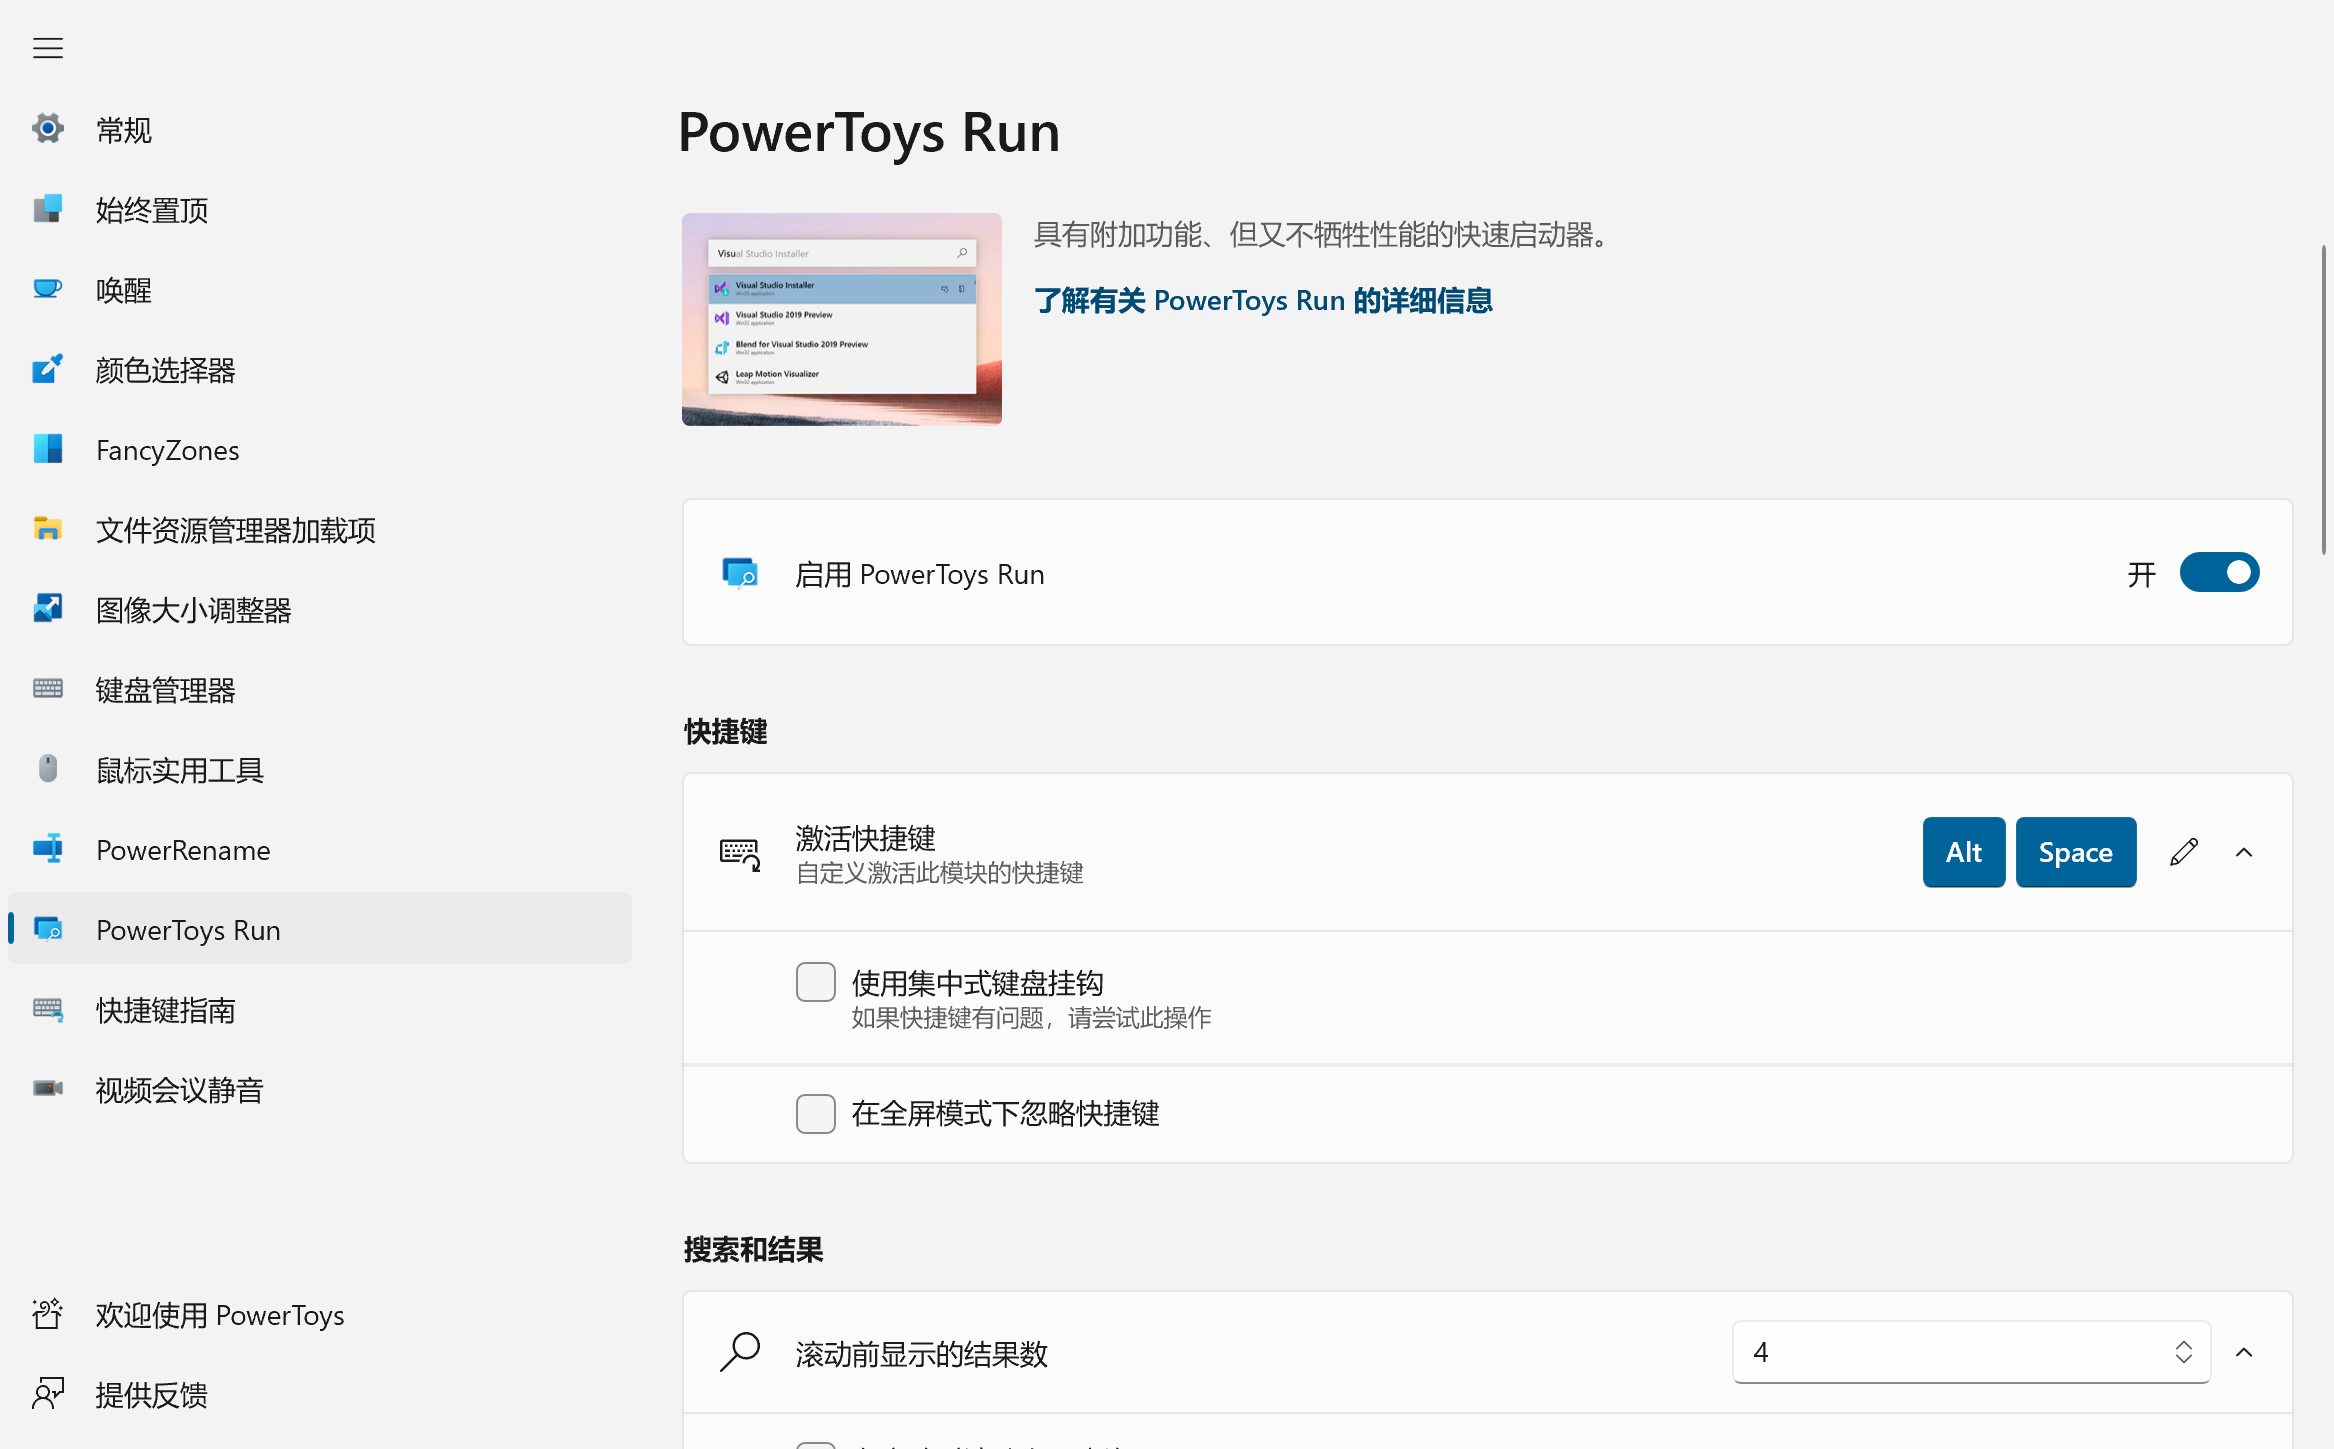Open 了解有关 PowerToys Run 的详细信息 link

pos(1262,300)
